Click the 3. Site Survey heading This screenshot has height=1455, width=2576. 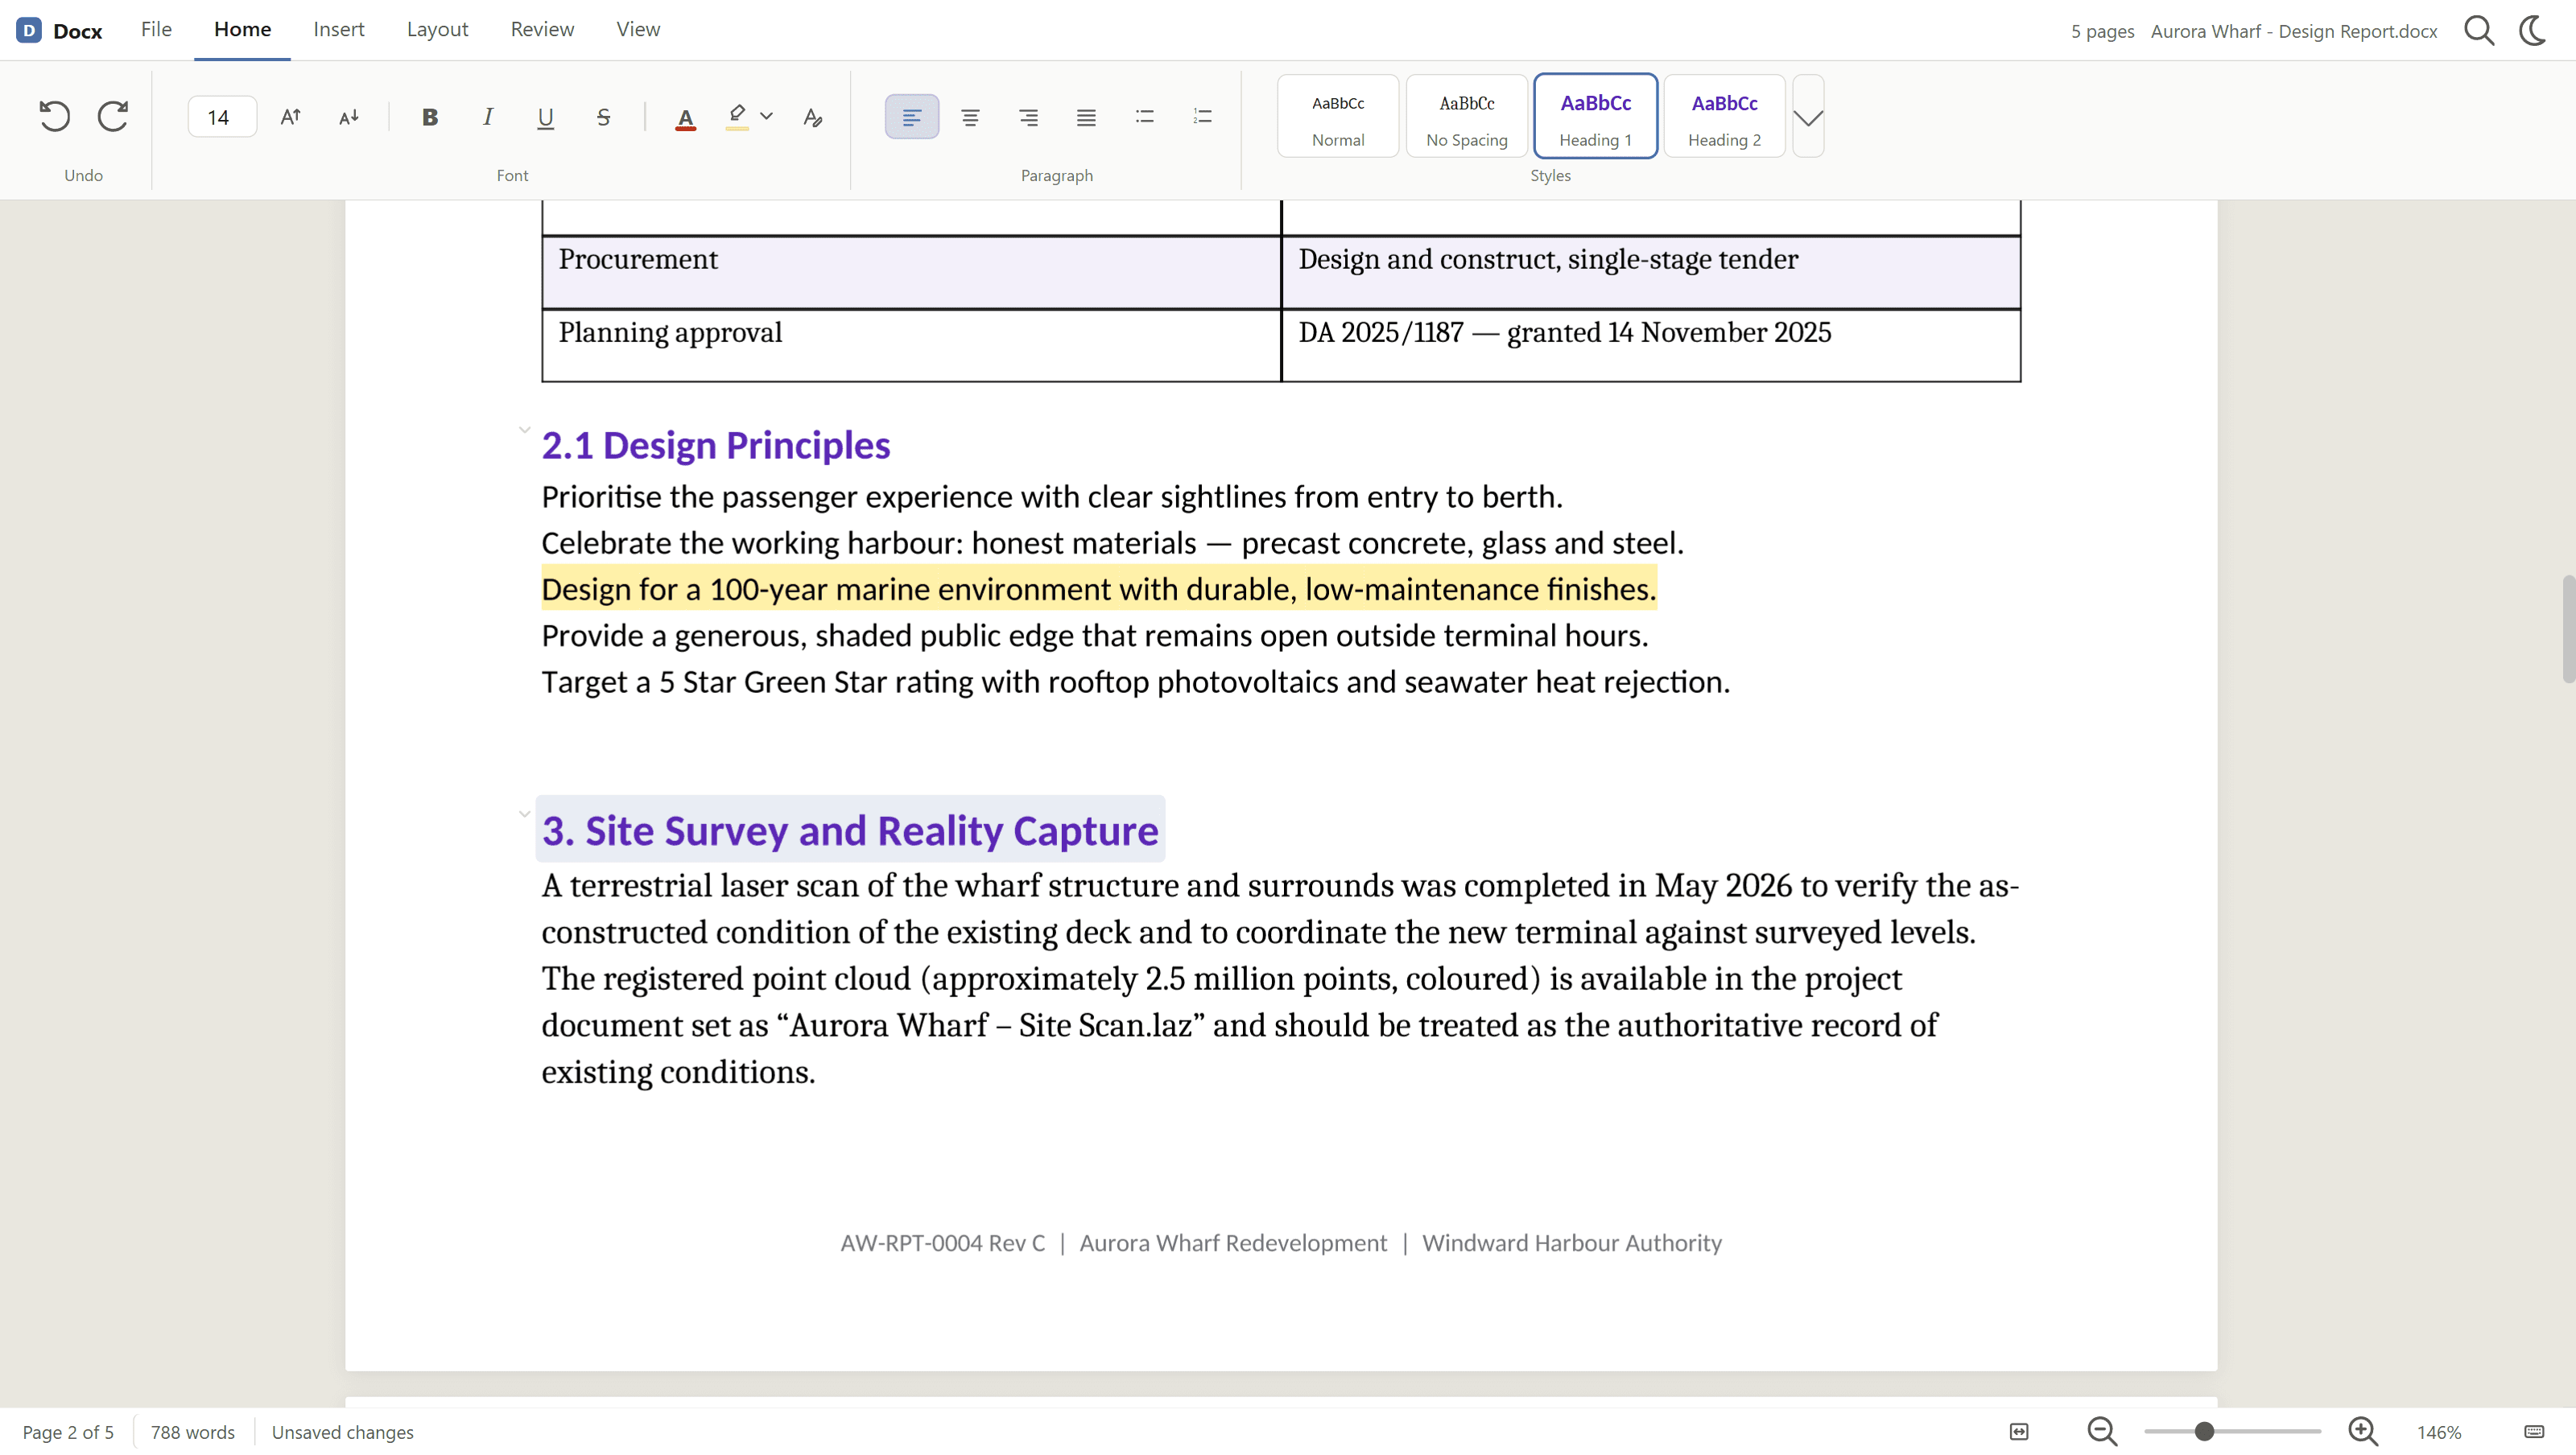[x=849, y=830]
